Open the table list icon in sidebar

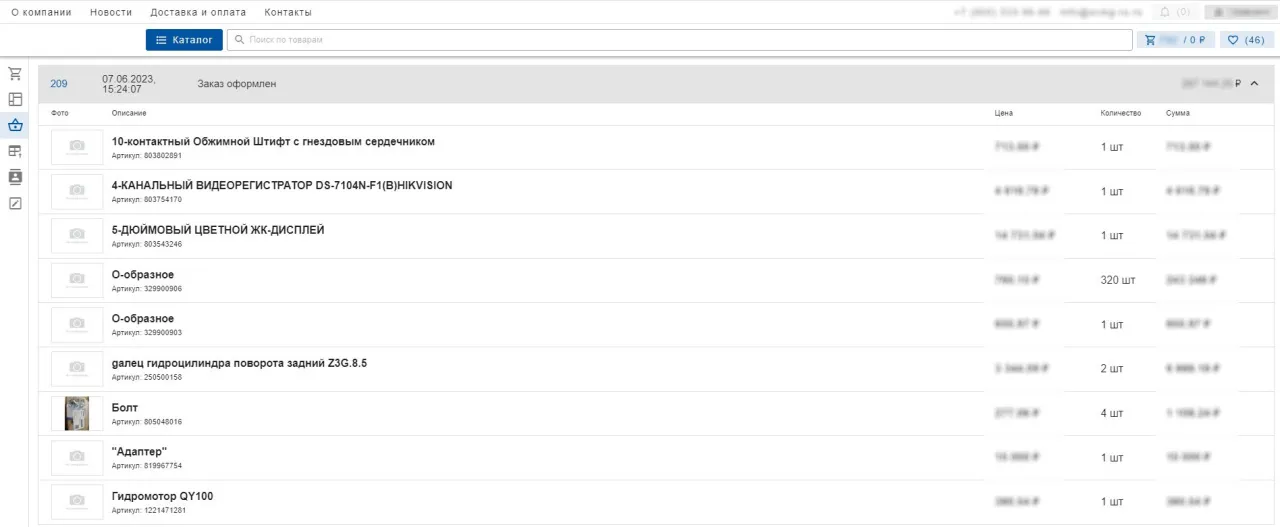point(15,152)
